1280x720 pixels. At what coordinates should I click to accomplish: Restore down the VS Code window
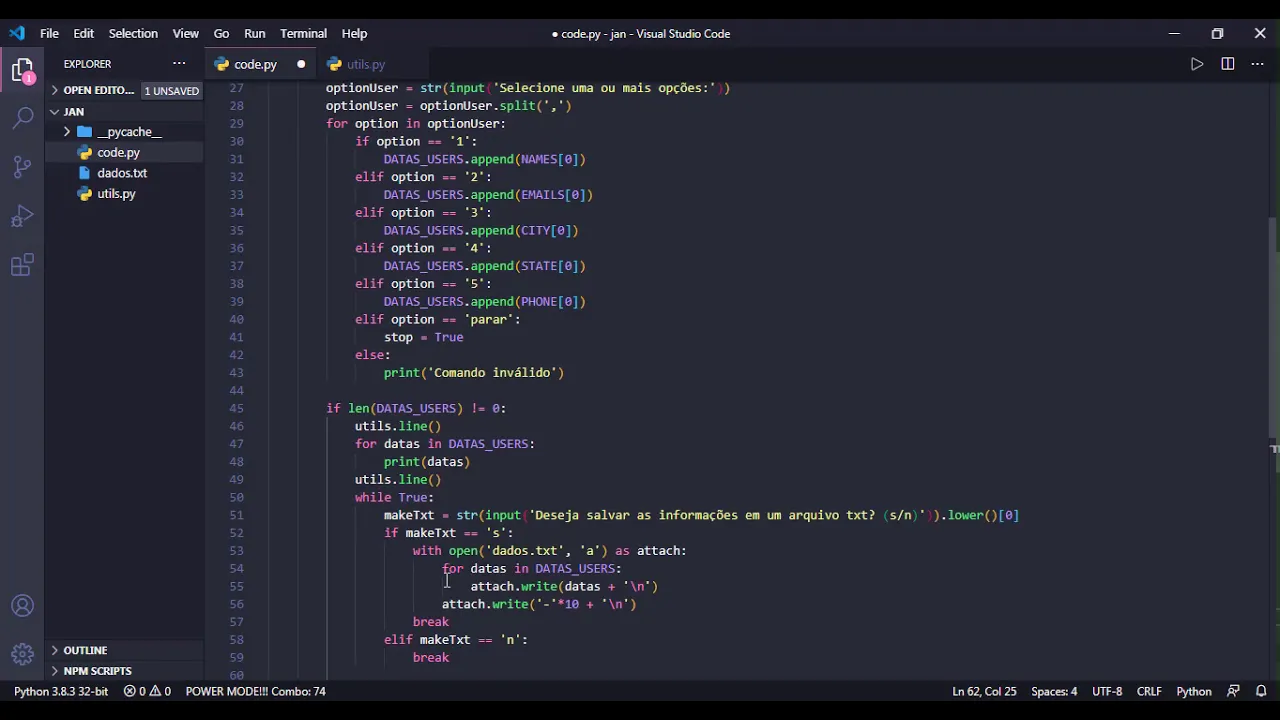coord(1217,33)
